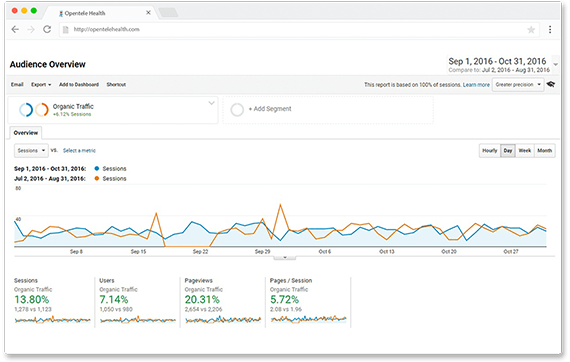Select the Opentele Health browser tab

pos(101,13)
